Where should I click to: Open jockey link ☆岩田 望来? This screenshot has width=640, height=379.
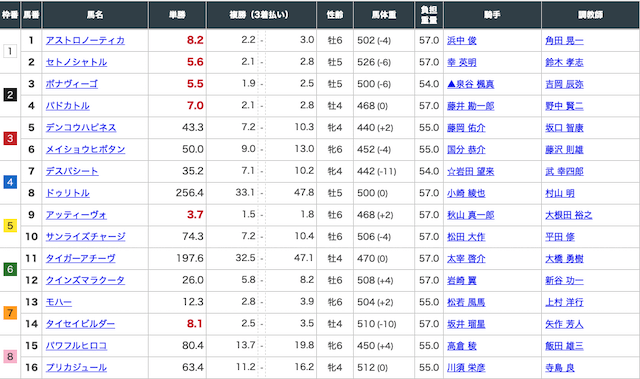coord(471,171)
